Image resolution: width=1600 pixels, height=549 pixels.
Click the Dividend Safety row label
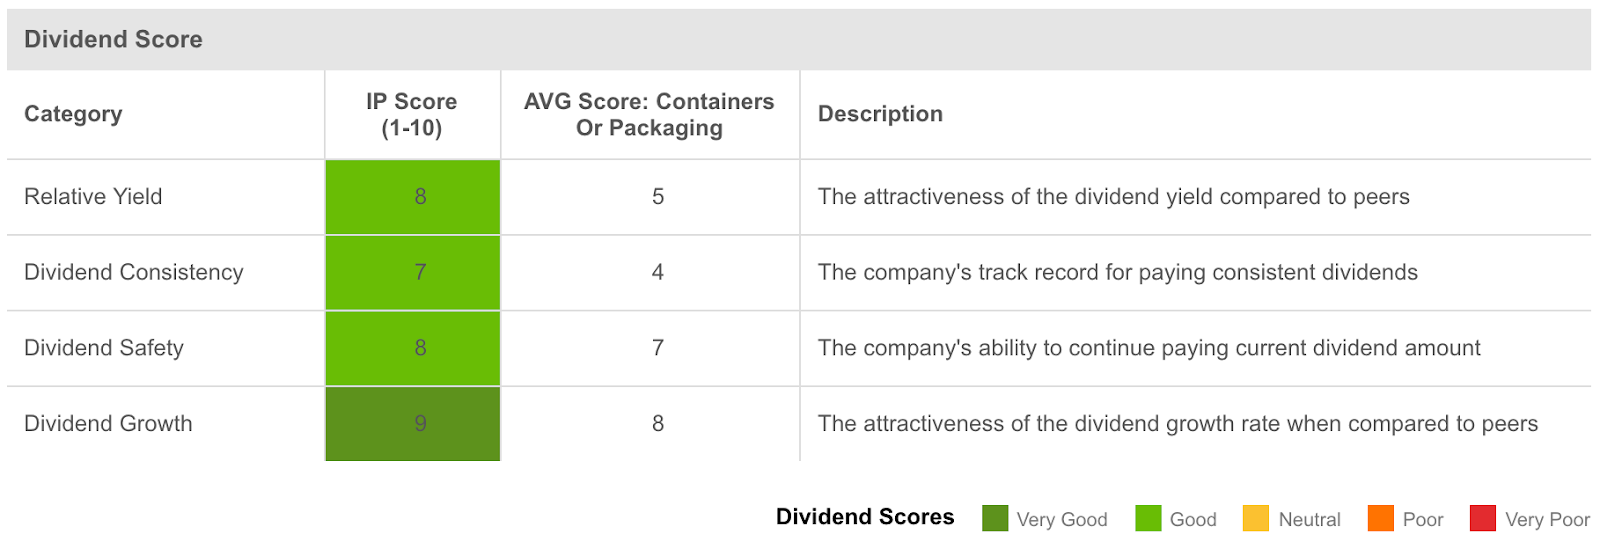(104, 348)
